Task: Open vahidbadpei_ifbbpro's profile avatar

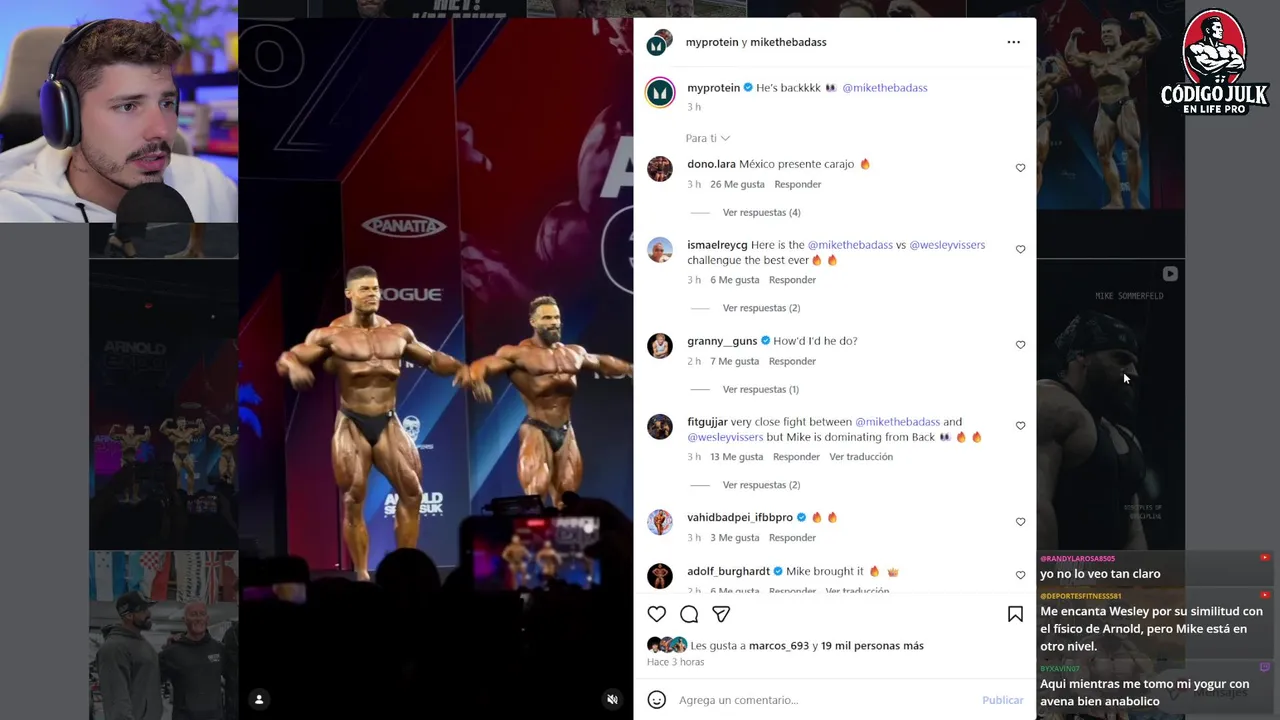Action: pyautogui.click(x=660, y=522)
